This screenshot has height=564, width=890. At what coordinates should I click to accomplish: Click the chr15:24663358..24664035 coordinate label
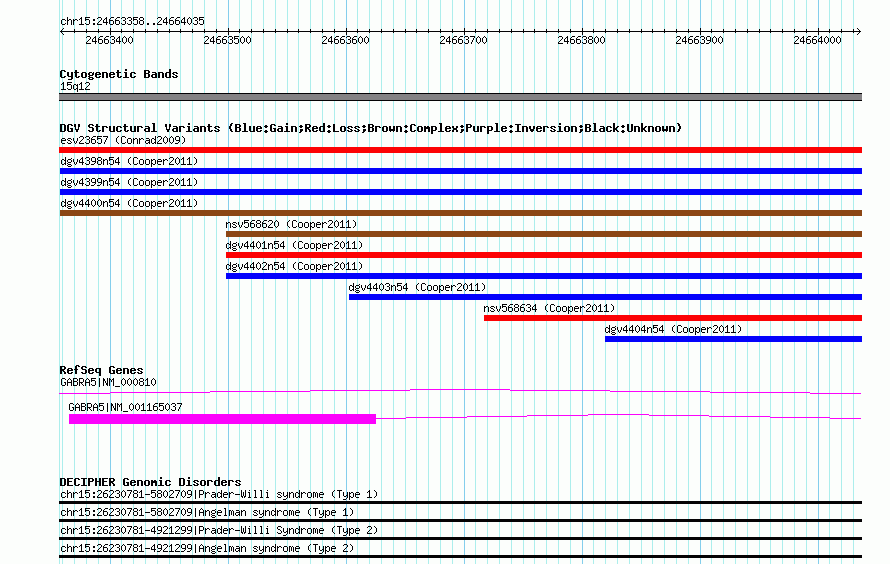click(x=132, y=21)
